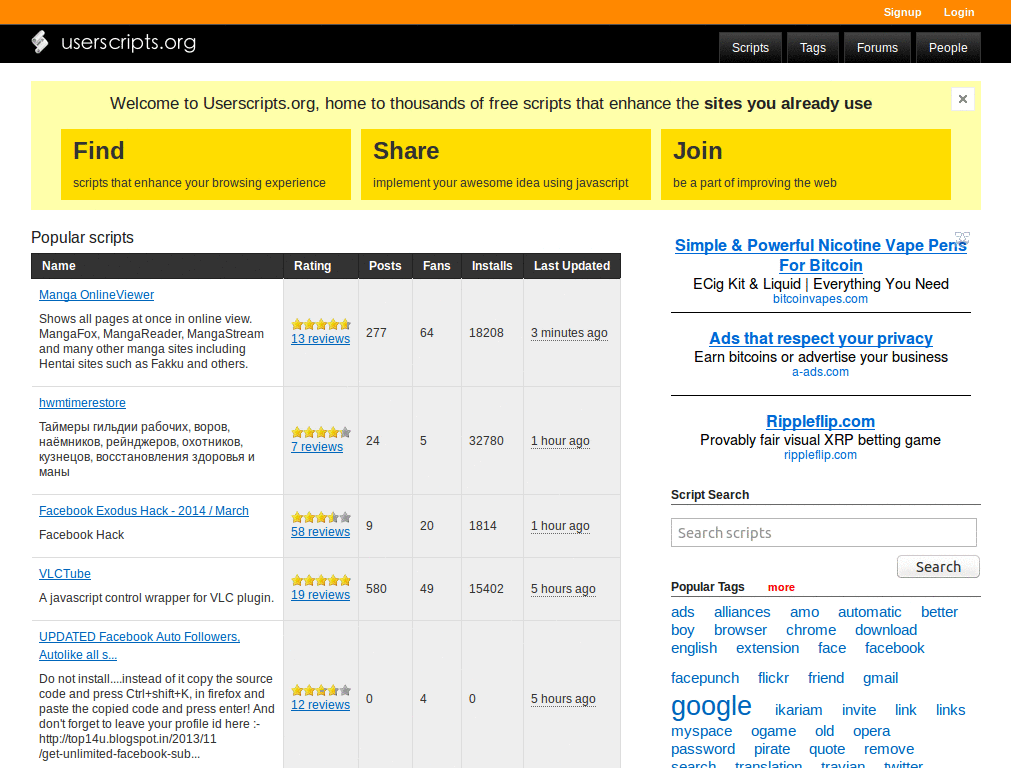Open rippleflip.com small link

pyautogui.click(x=820, y=455)
